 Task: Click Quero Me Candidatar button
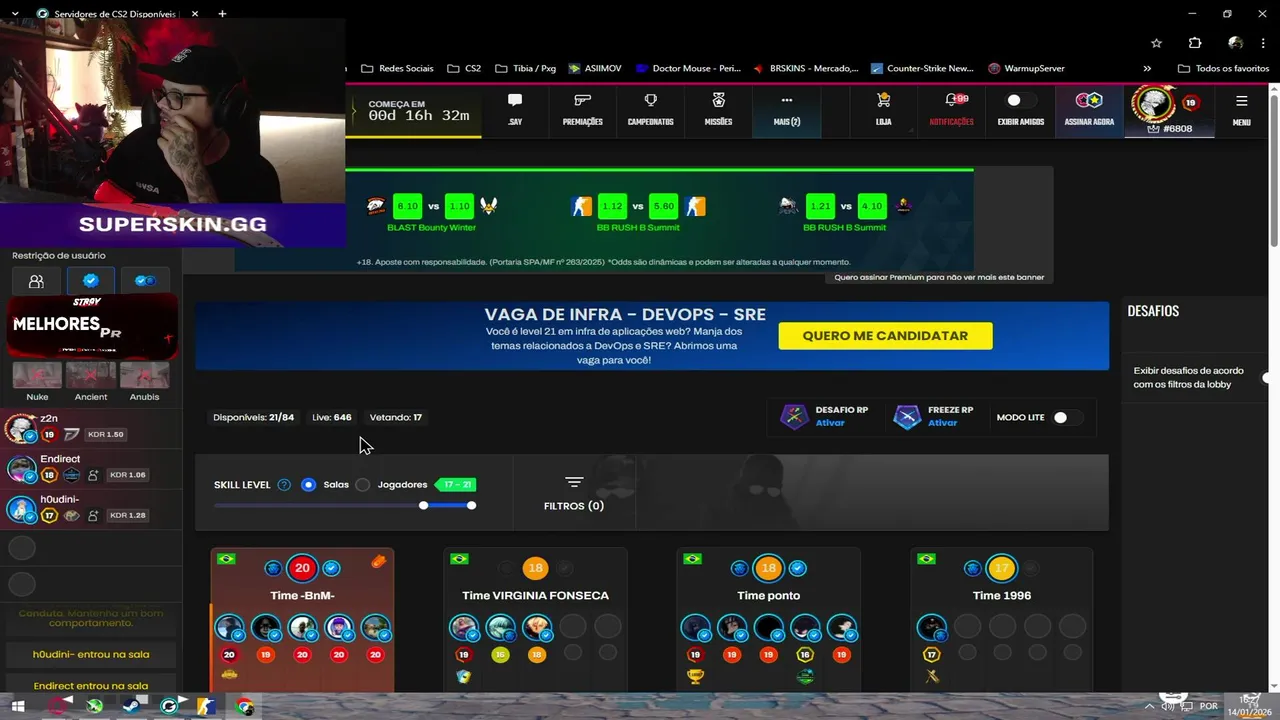[885, 336]
